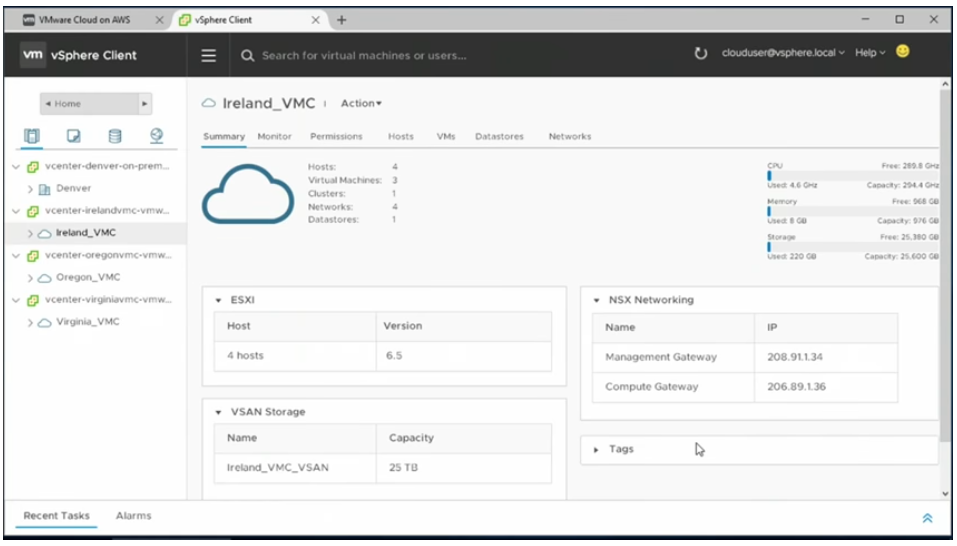Close the VMware Cloud on AWS tab
The image size is (957, 546).
click(159, 20)
